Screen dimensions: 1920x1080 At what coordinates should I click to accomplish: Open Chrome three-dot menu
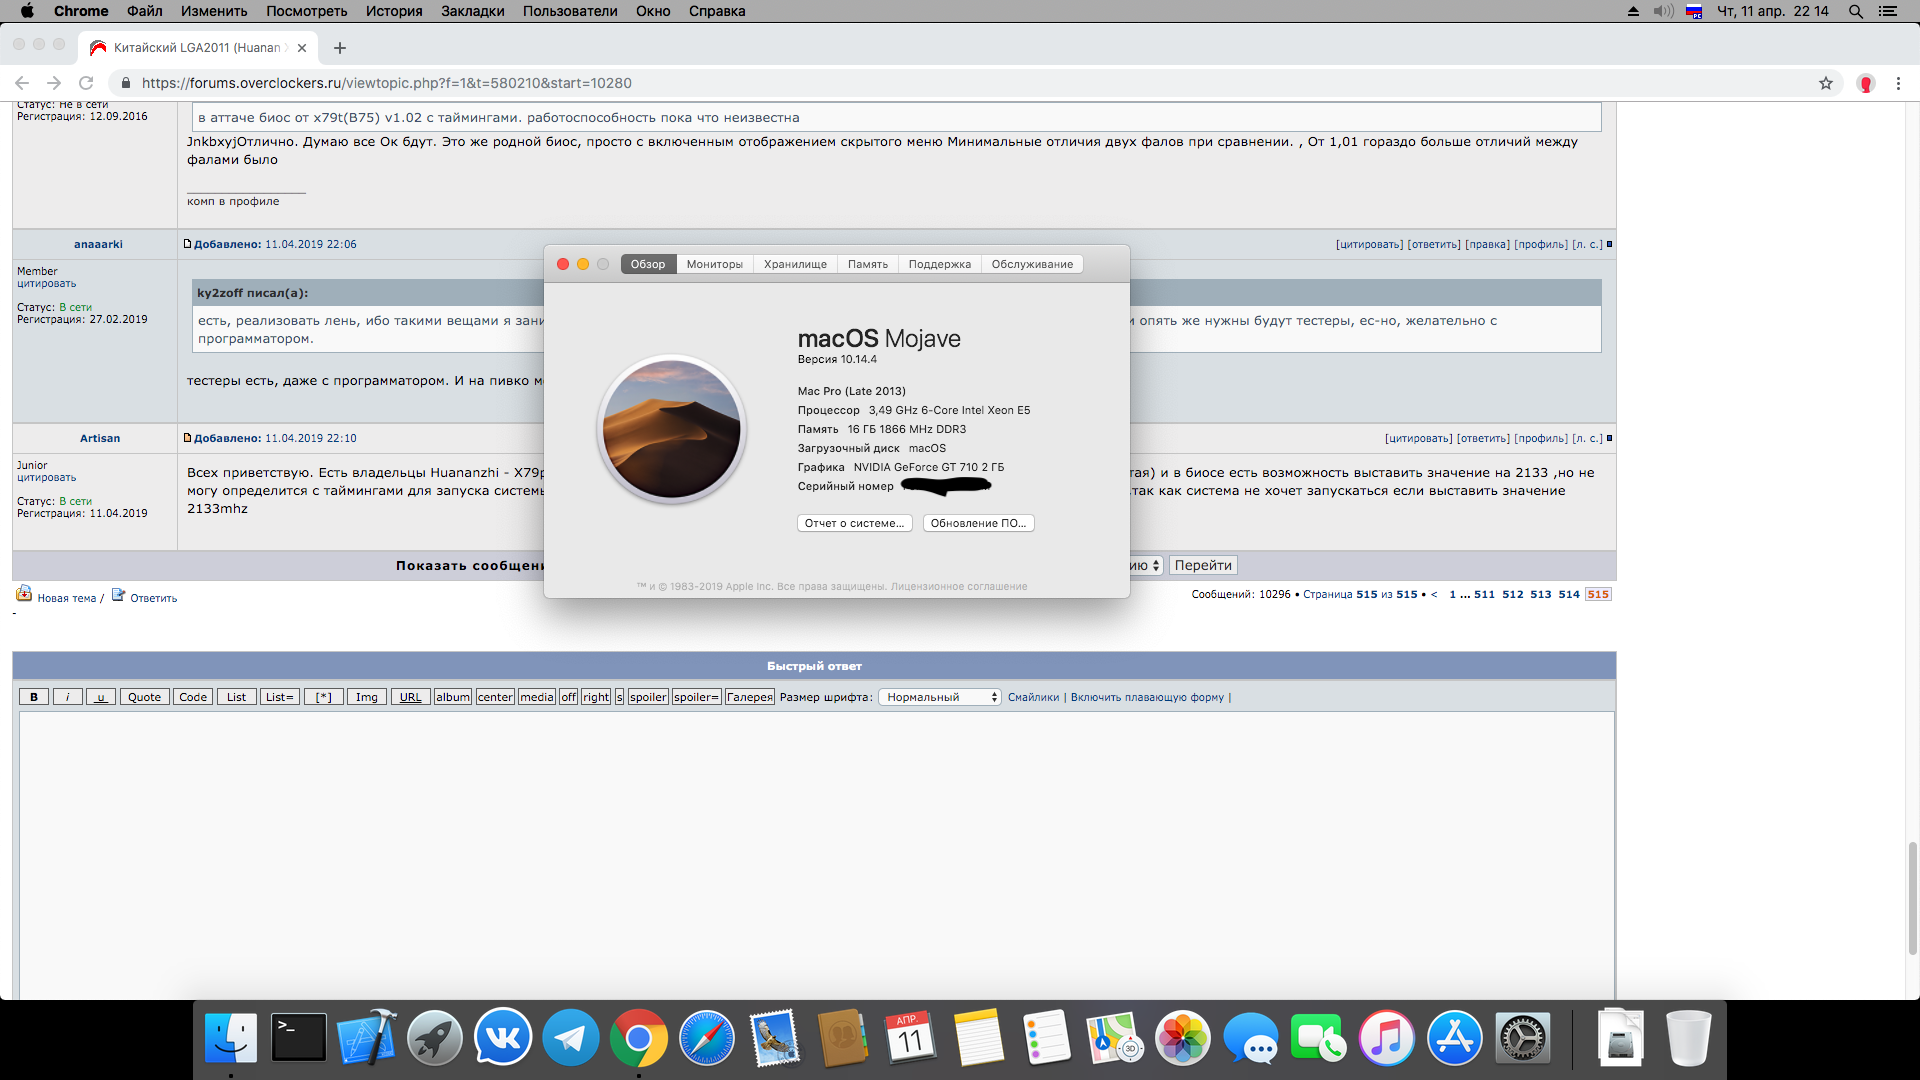[1898, 83]
